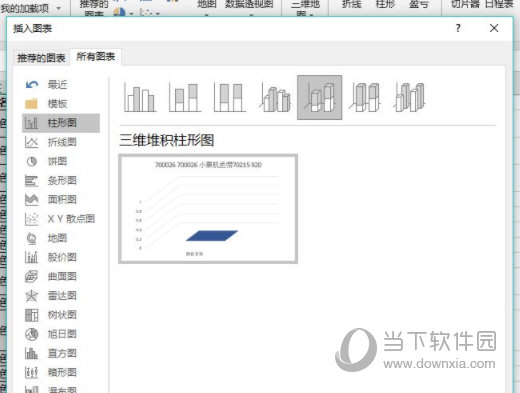Select the 3-D clustered column subtype icon

tap(275, 97)
